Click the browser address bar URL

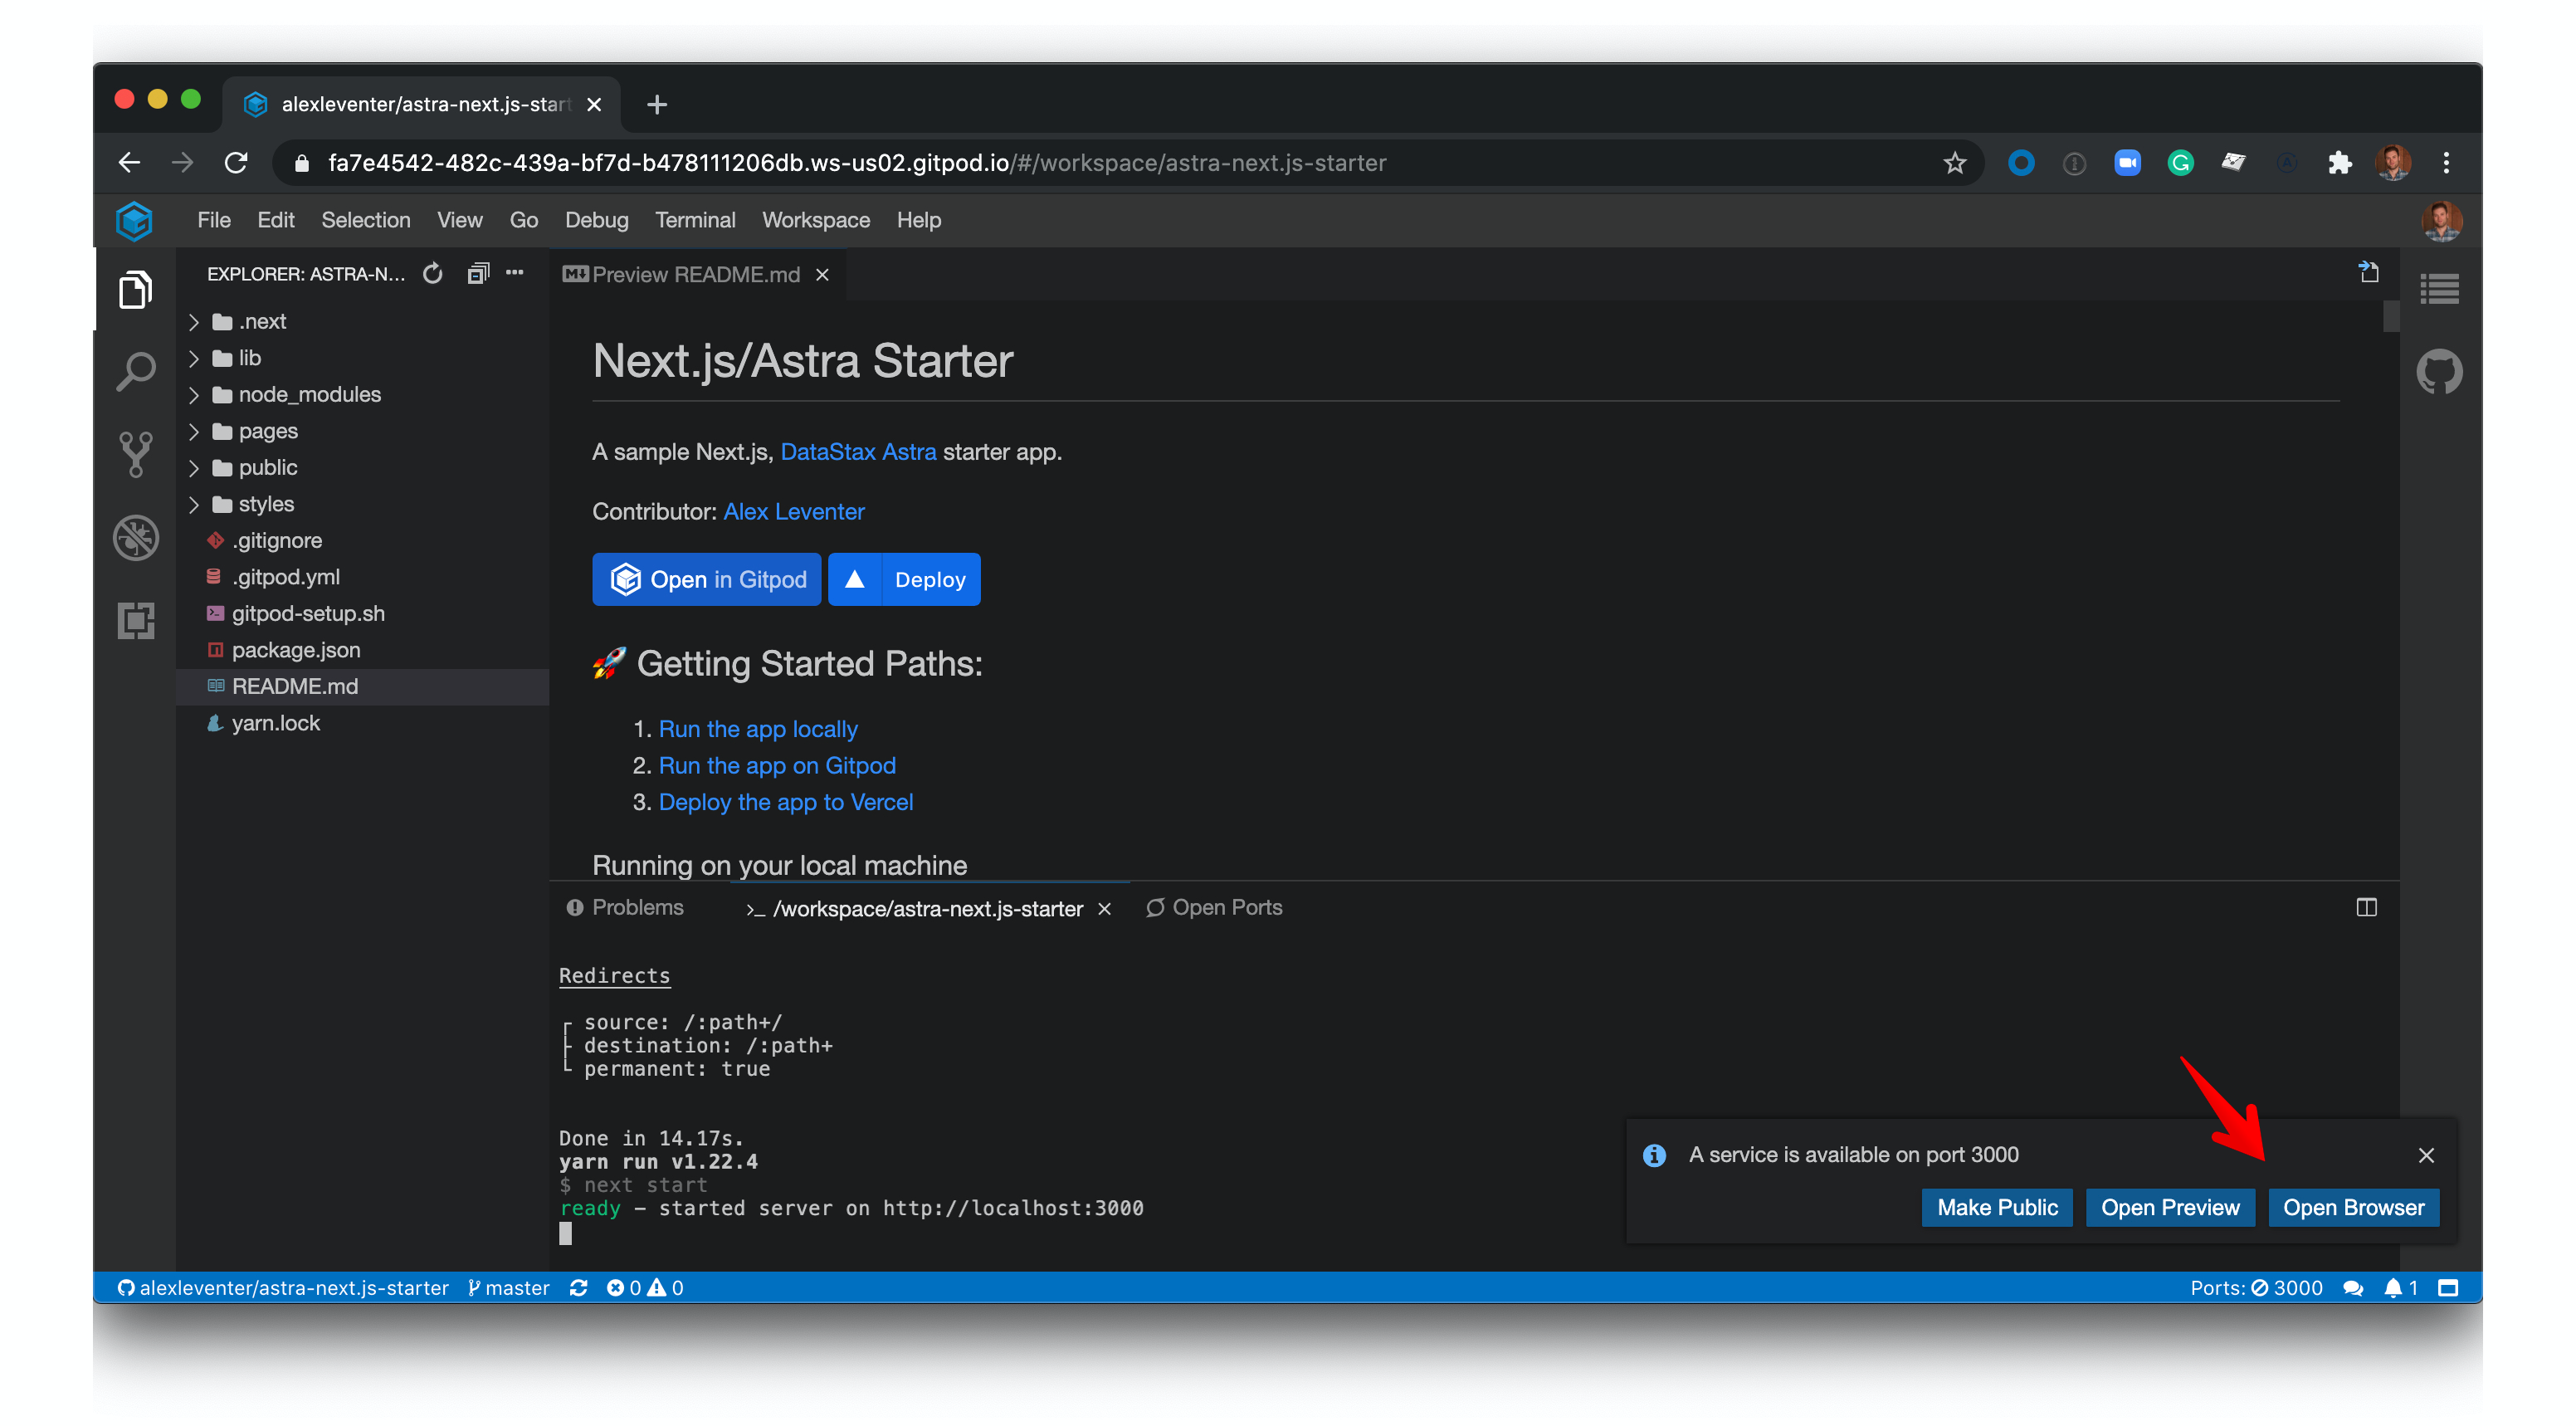pyautogui.click(x=857, y=162)
